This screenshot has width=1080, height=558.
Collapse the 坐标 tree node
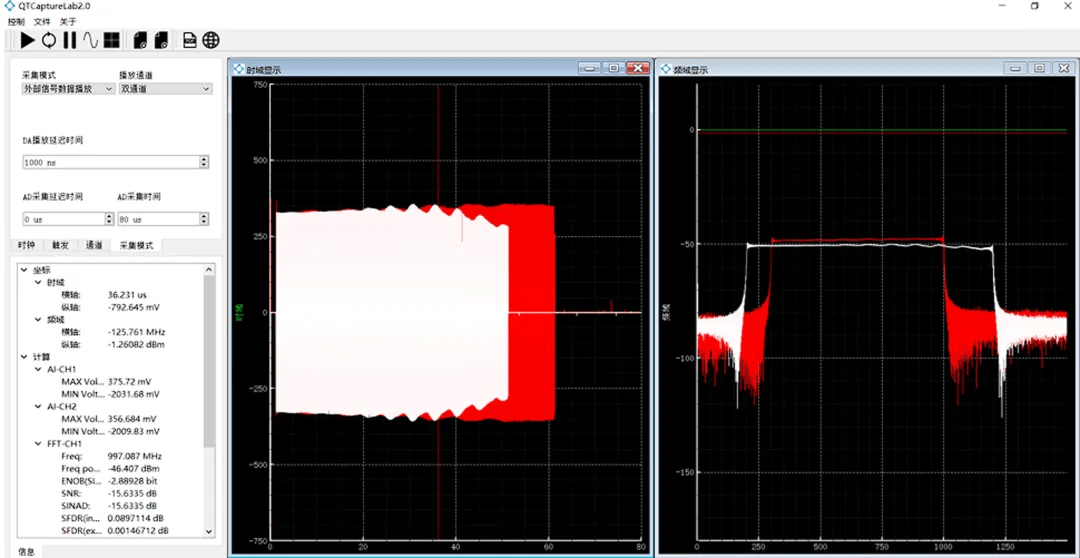click(x=25, y=270)
